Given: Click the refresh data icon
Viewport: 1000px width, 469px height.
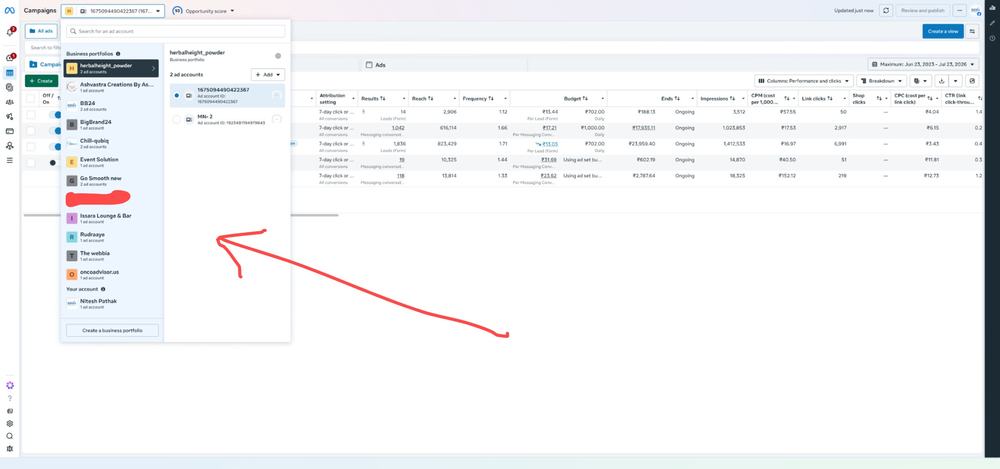Looking at the screenshot, I should (x=886, y=11).
